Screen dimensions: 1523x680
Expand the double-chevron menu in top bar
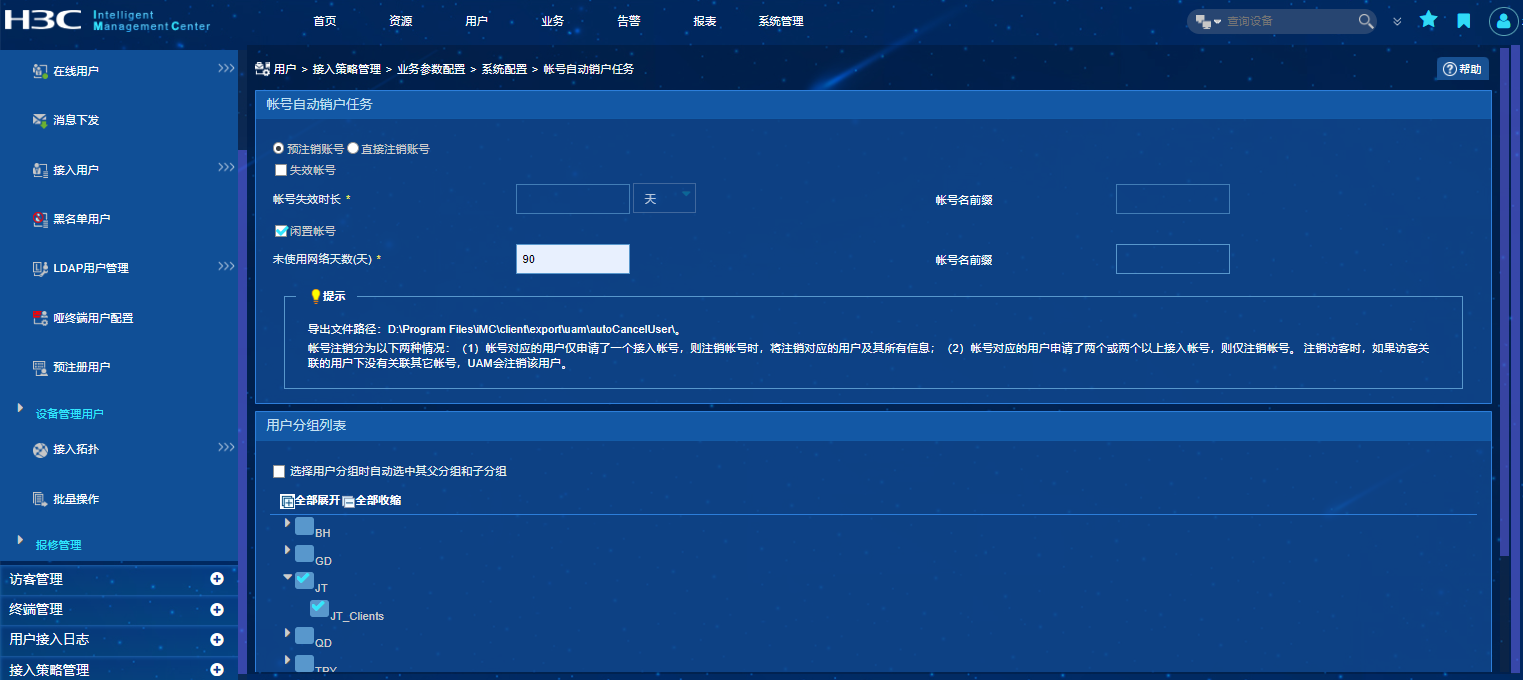(1397, 21)
